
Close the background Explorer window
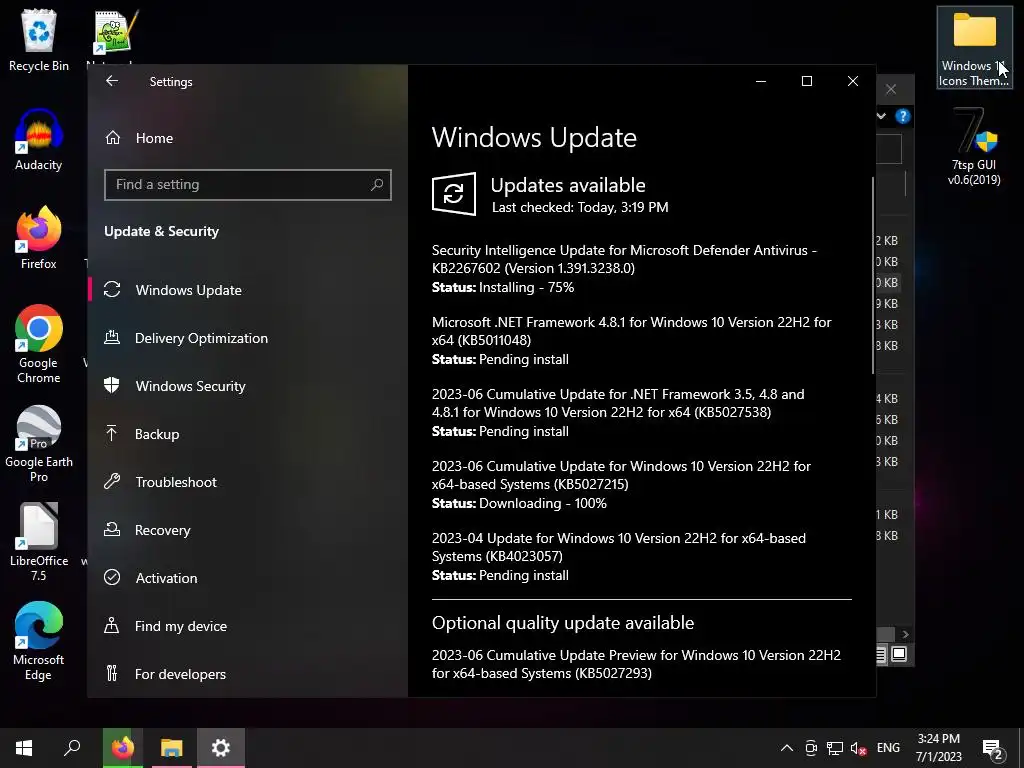891,89
